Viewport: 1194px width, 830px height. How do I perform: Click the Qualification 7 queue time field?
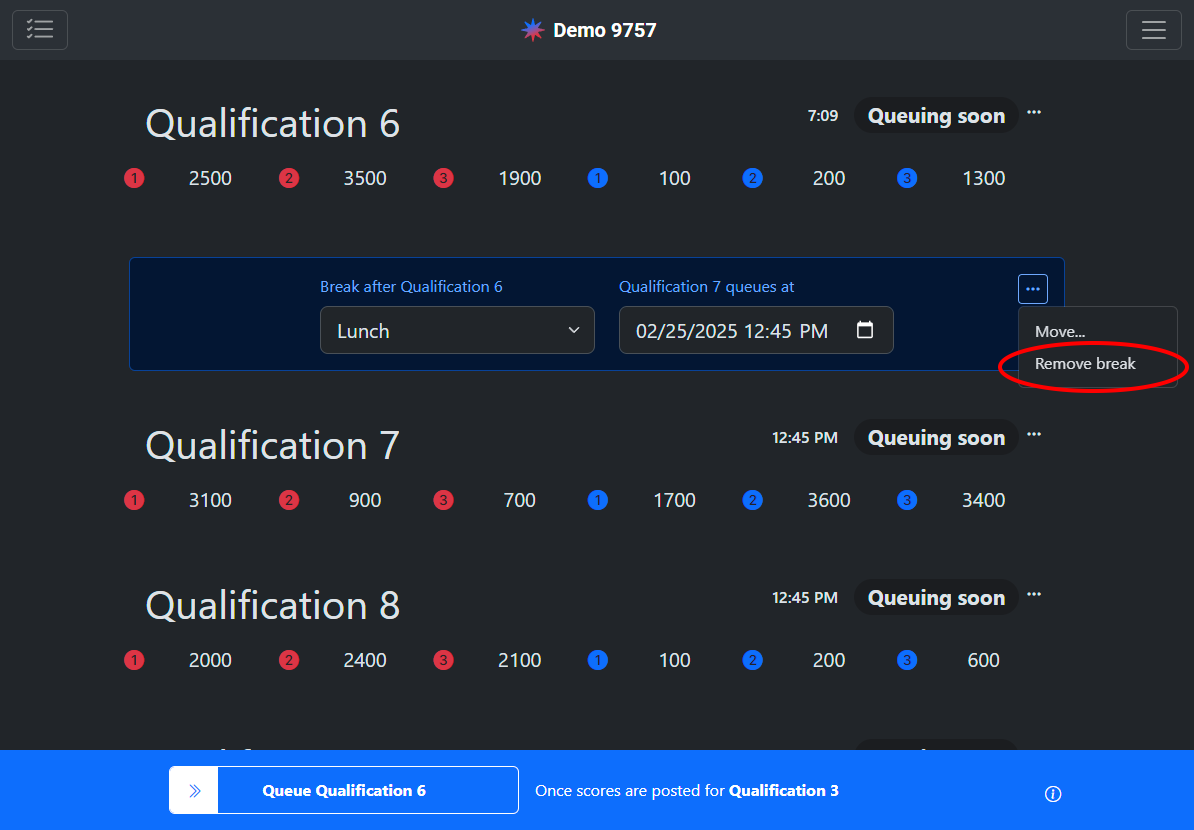[735, 331]
